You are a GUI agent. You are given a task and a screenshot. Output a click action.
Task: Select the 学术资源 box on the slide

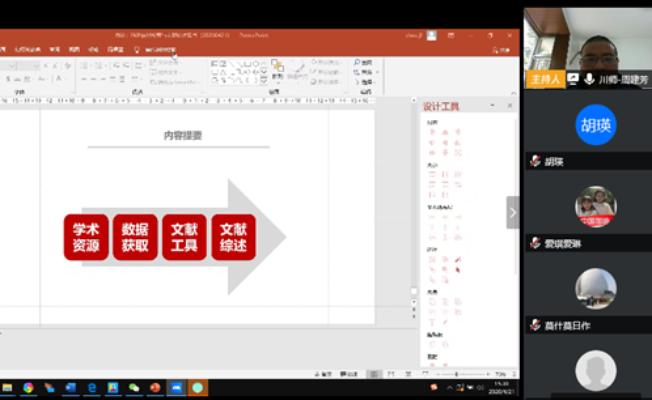pos(86,237)
